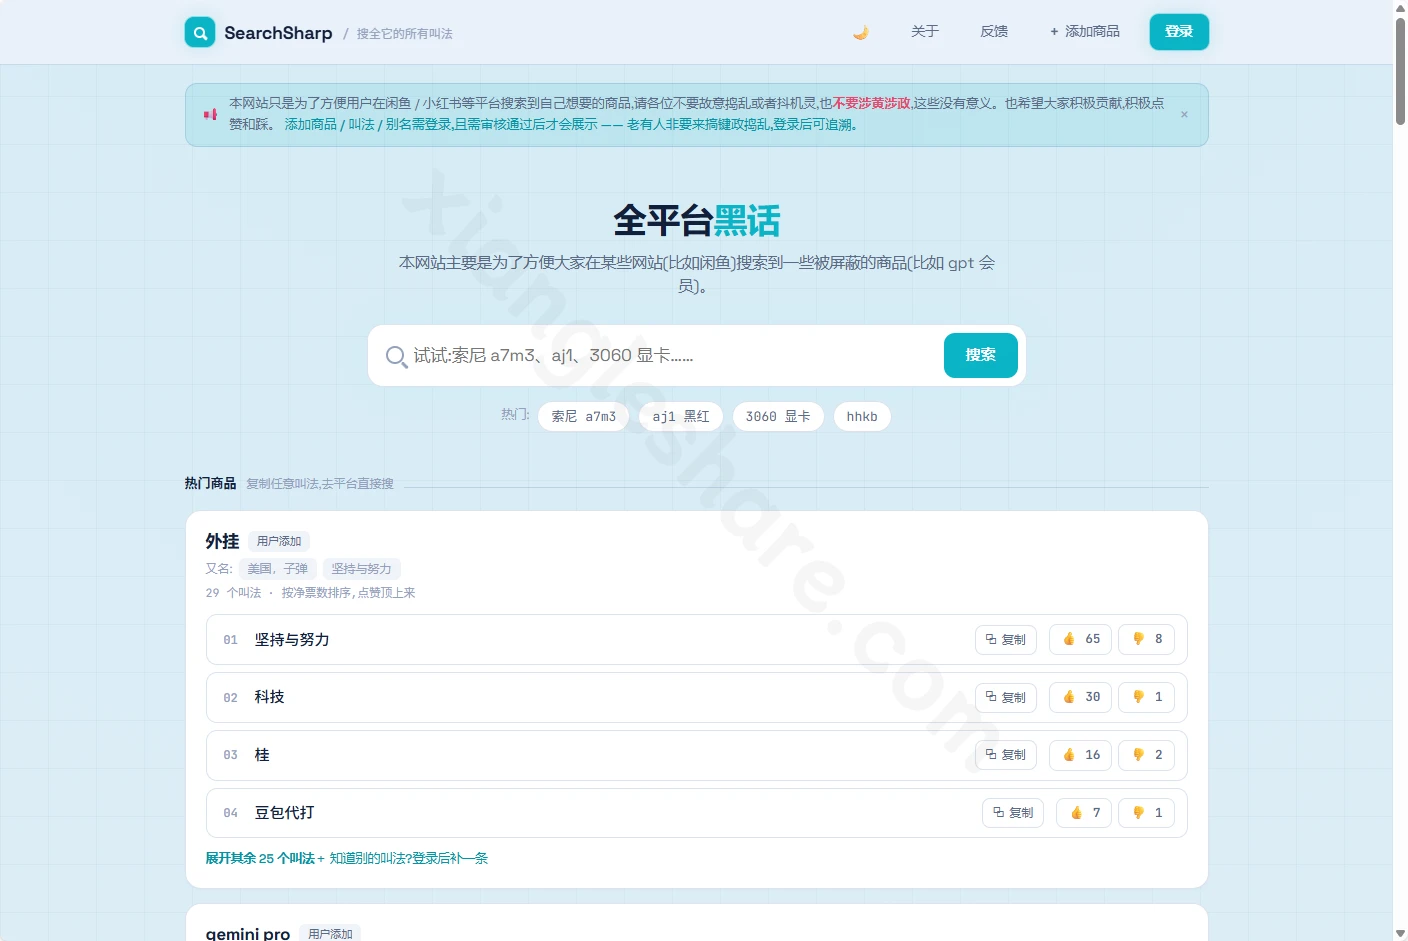Click the 豆包代打 term text

285,813
